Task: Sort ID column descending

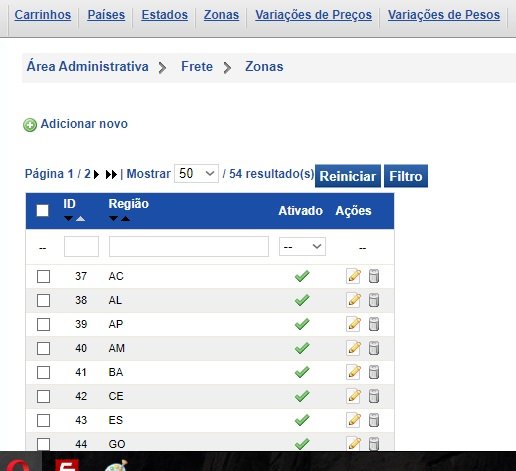Action: click(x=68, y=219)
